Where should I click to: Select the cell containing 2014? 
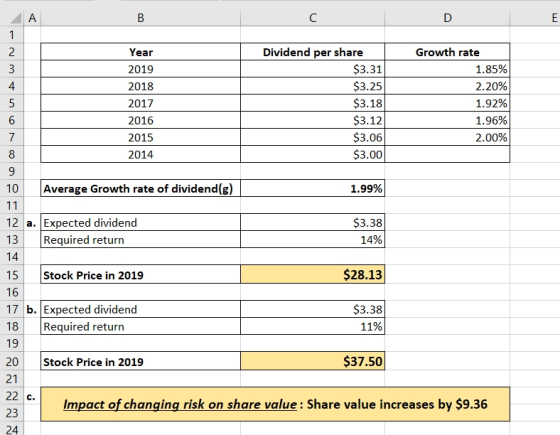pyautogui.click(x=141, y=154)
